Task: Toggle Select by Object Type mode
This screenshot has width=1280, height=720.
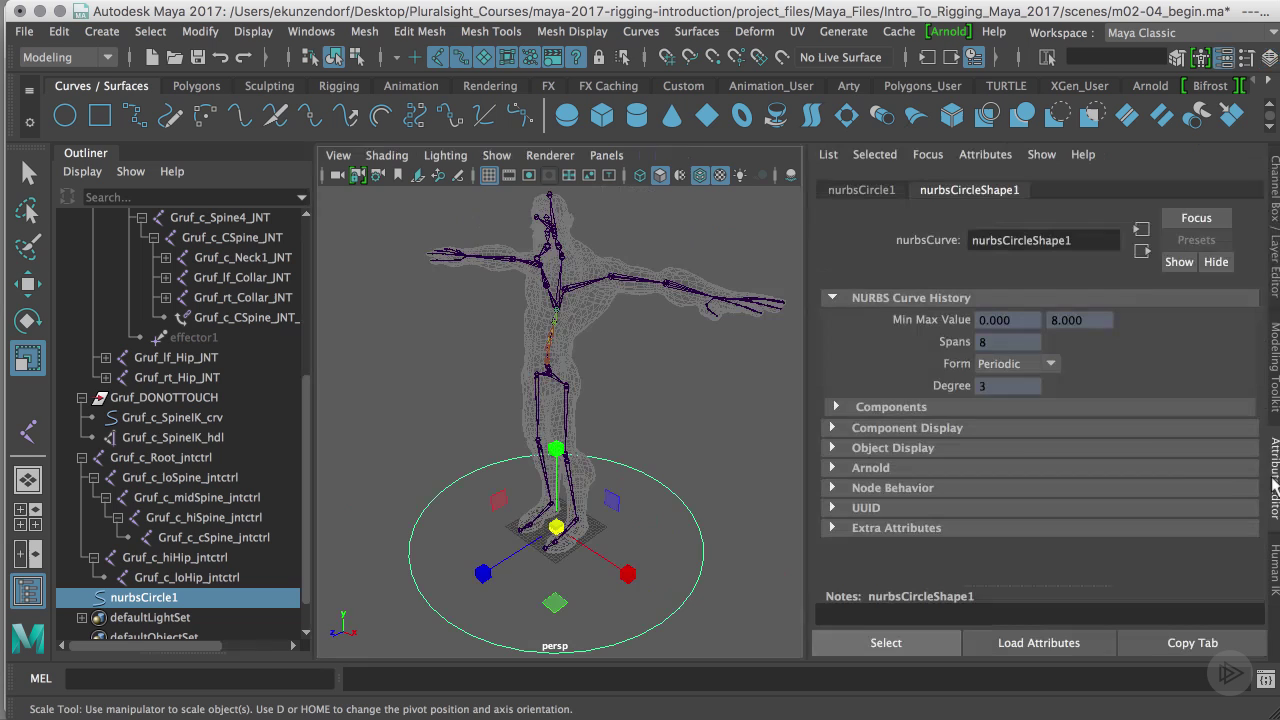Action: (334, 57)
